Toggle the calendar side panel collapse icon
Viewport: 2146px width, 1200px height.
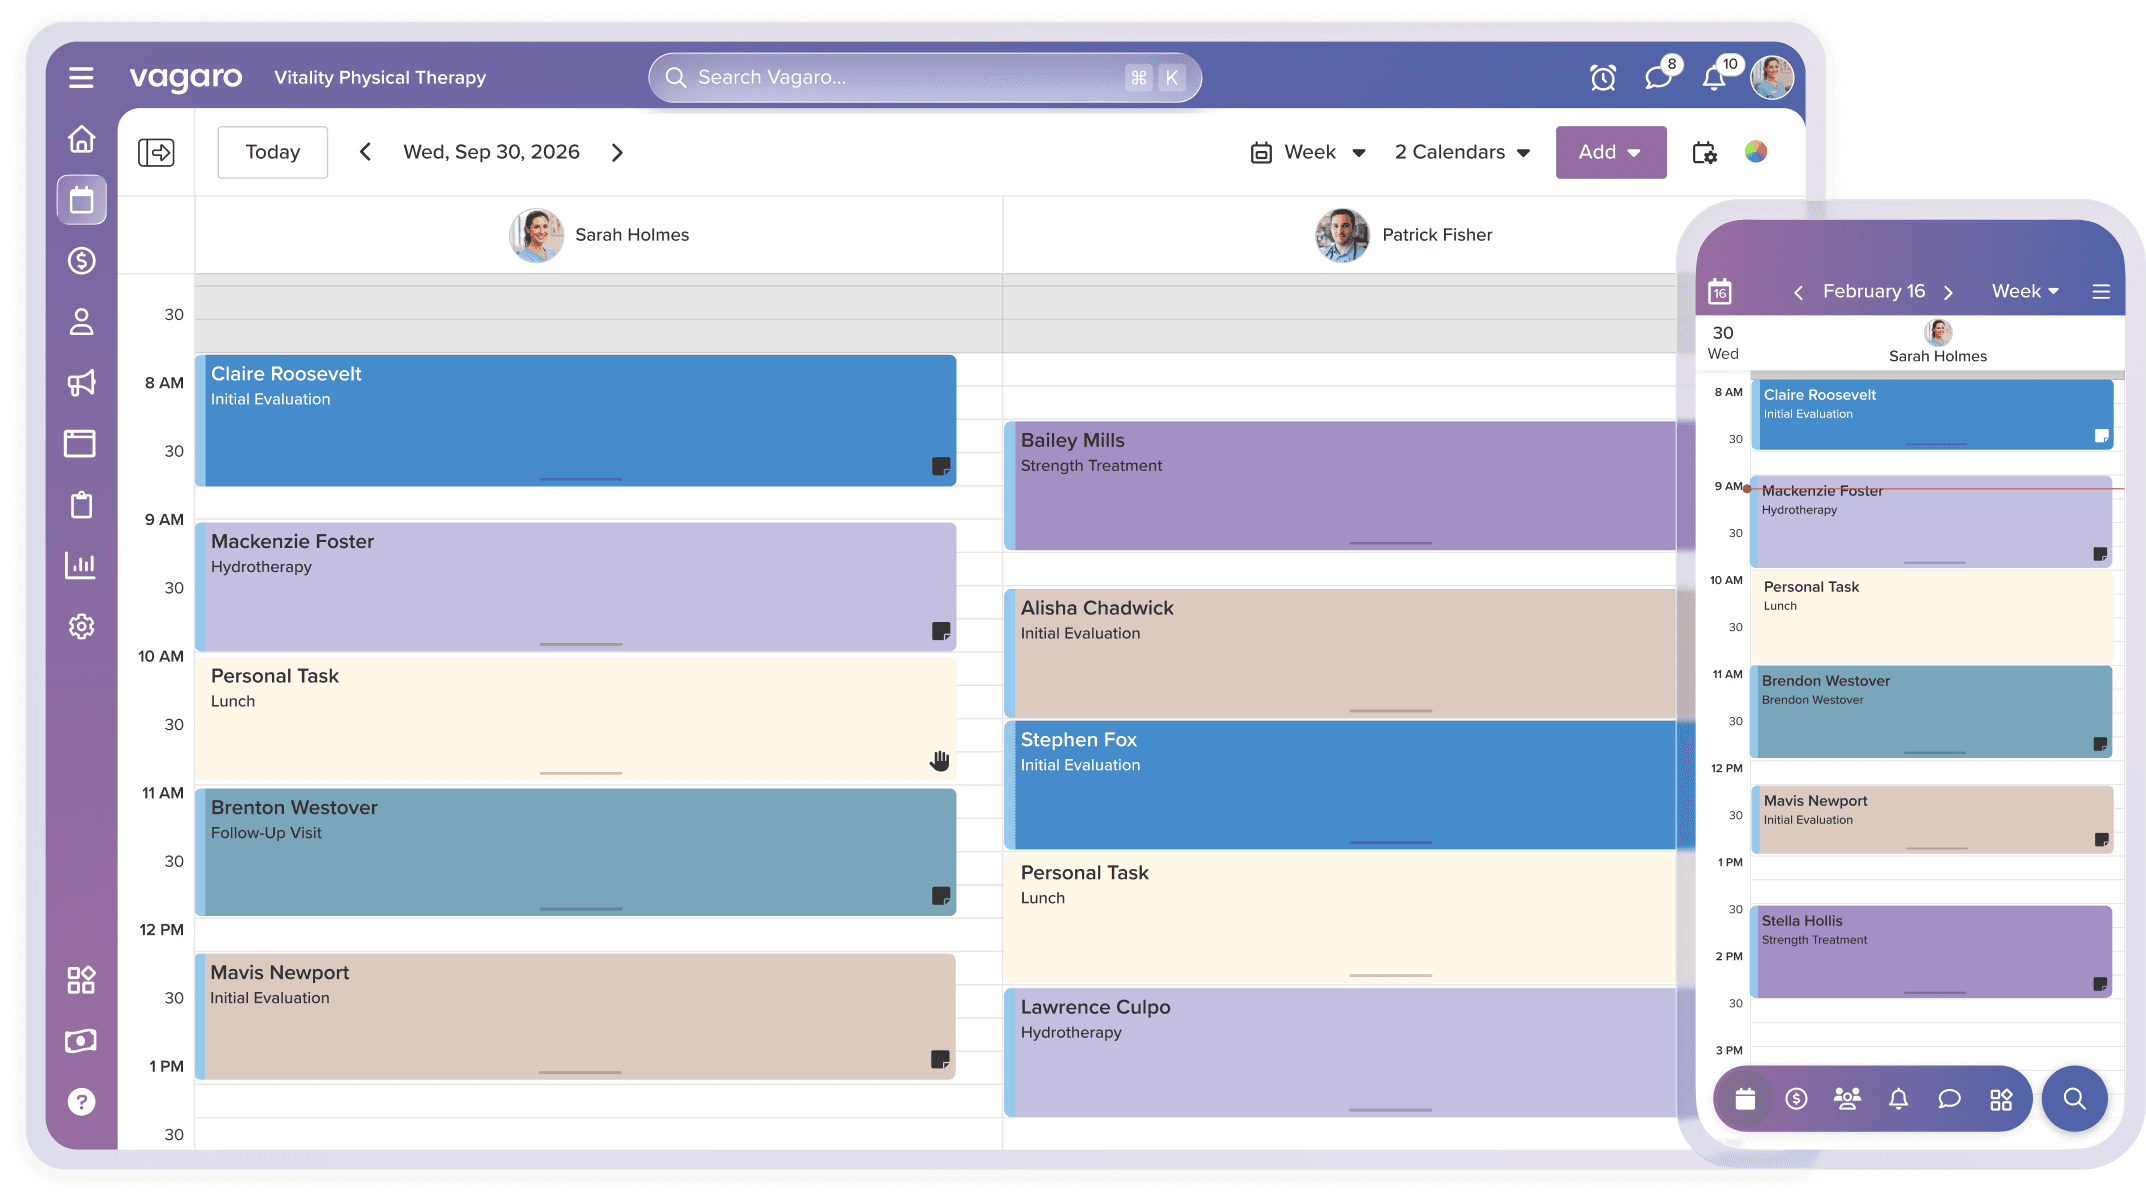click(x=156, y=153)
